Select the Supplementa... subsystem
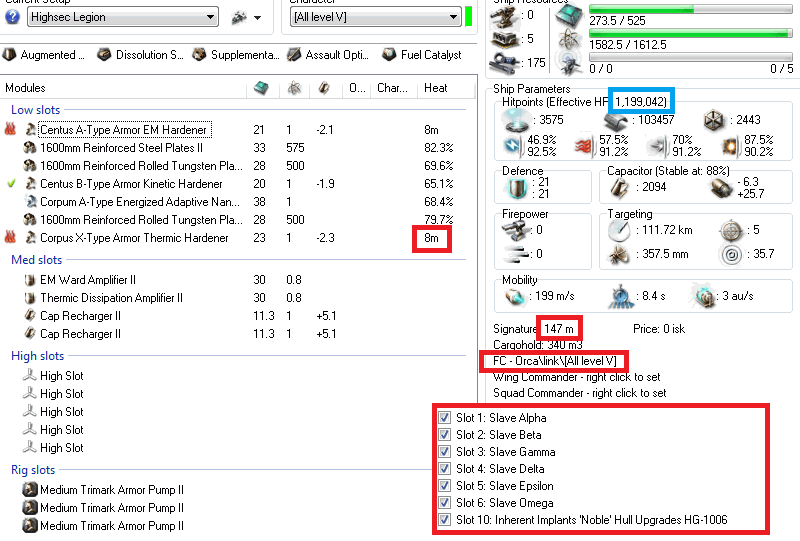This screenshot has height=541, width=800. (x=236, y=55)
